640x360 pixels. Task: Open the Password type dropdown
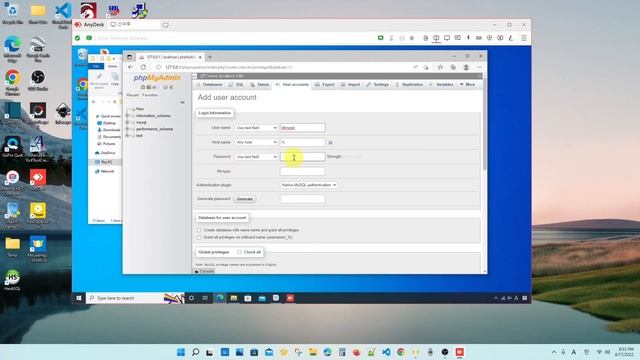[256, 157]
